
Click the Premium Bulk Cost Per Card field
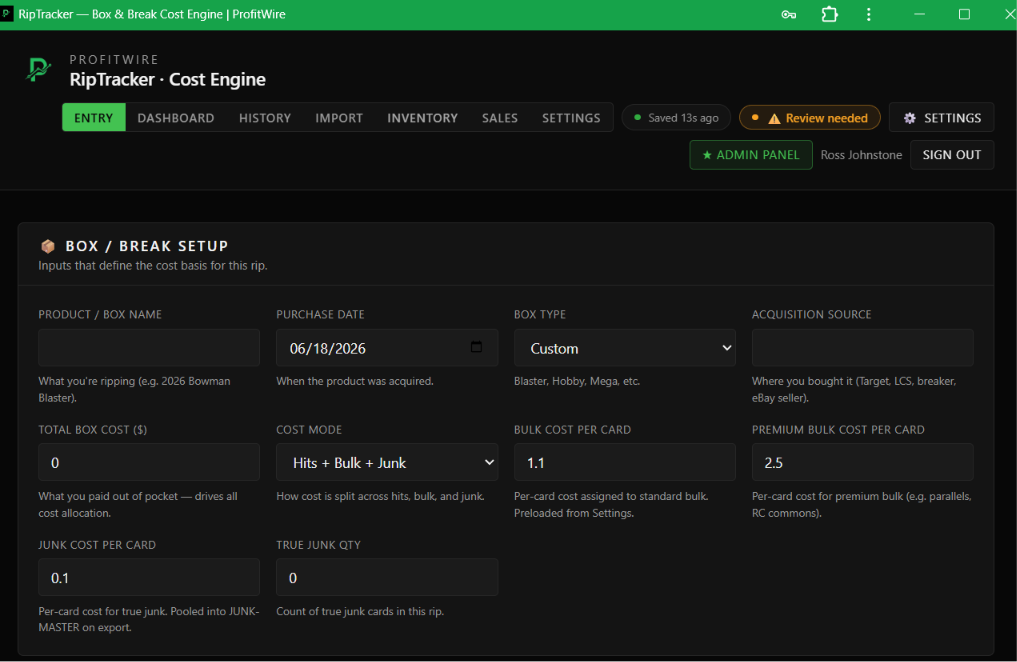click(862, 462)
